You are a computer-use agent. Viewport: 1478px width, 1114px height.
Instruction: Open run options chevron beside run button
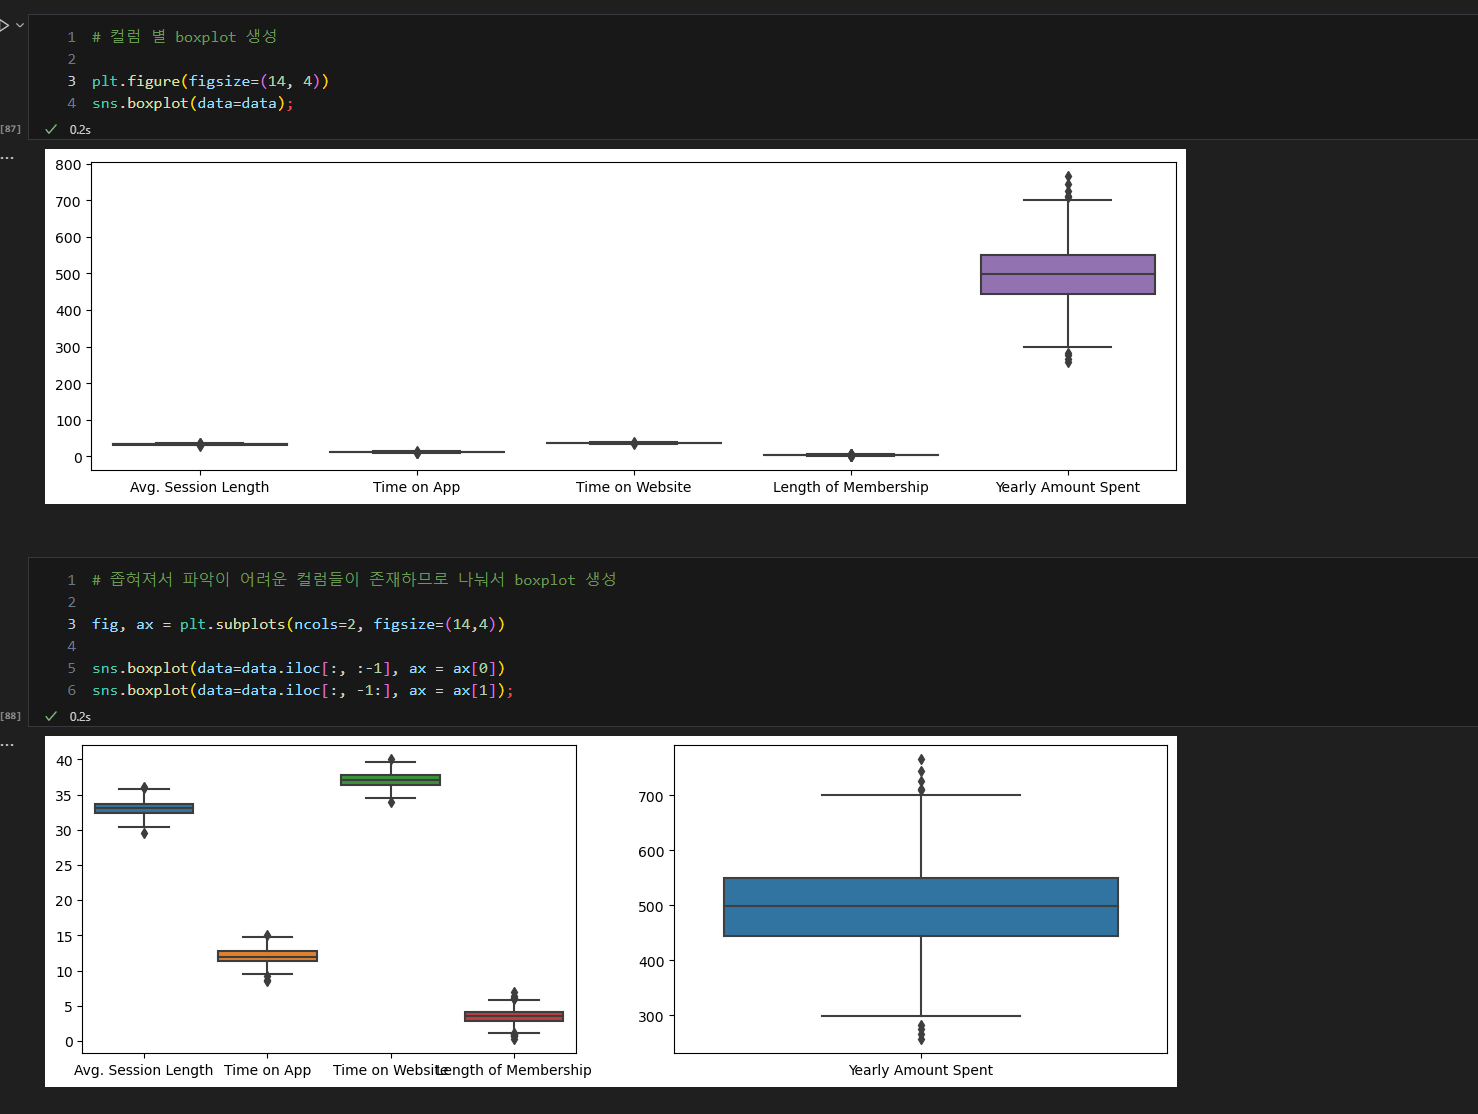[20, 25]
